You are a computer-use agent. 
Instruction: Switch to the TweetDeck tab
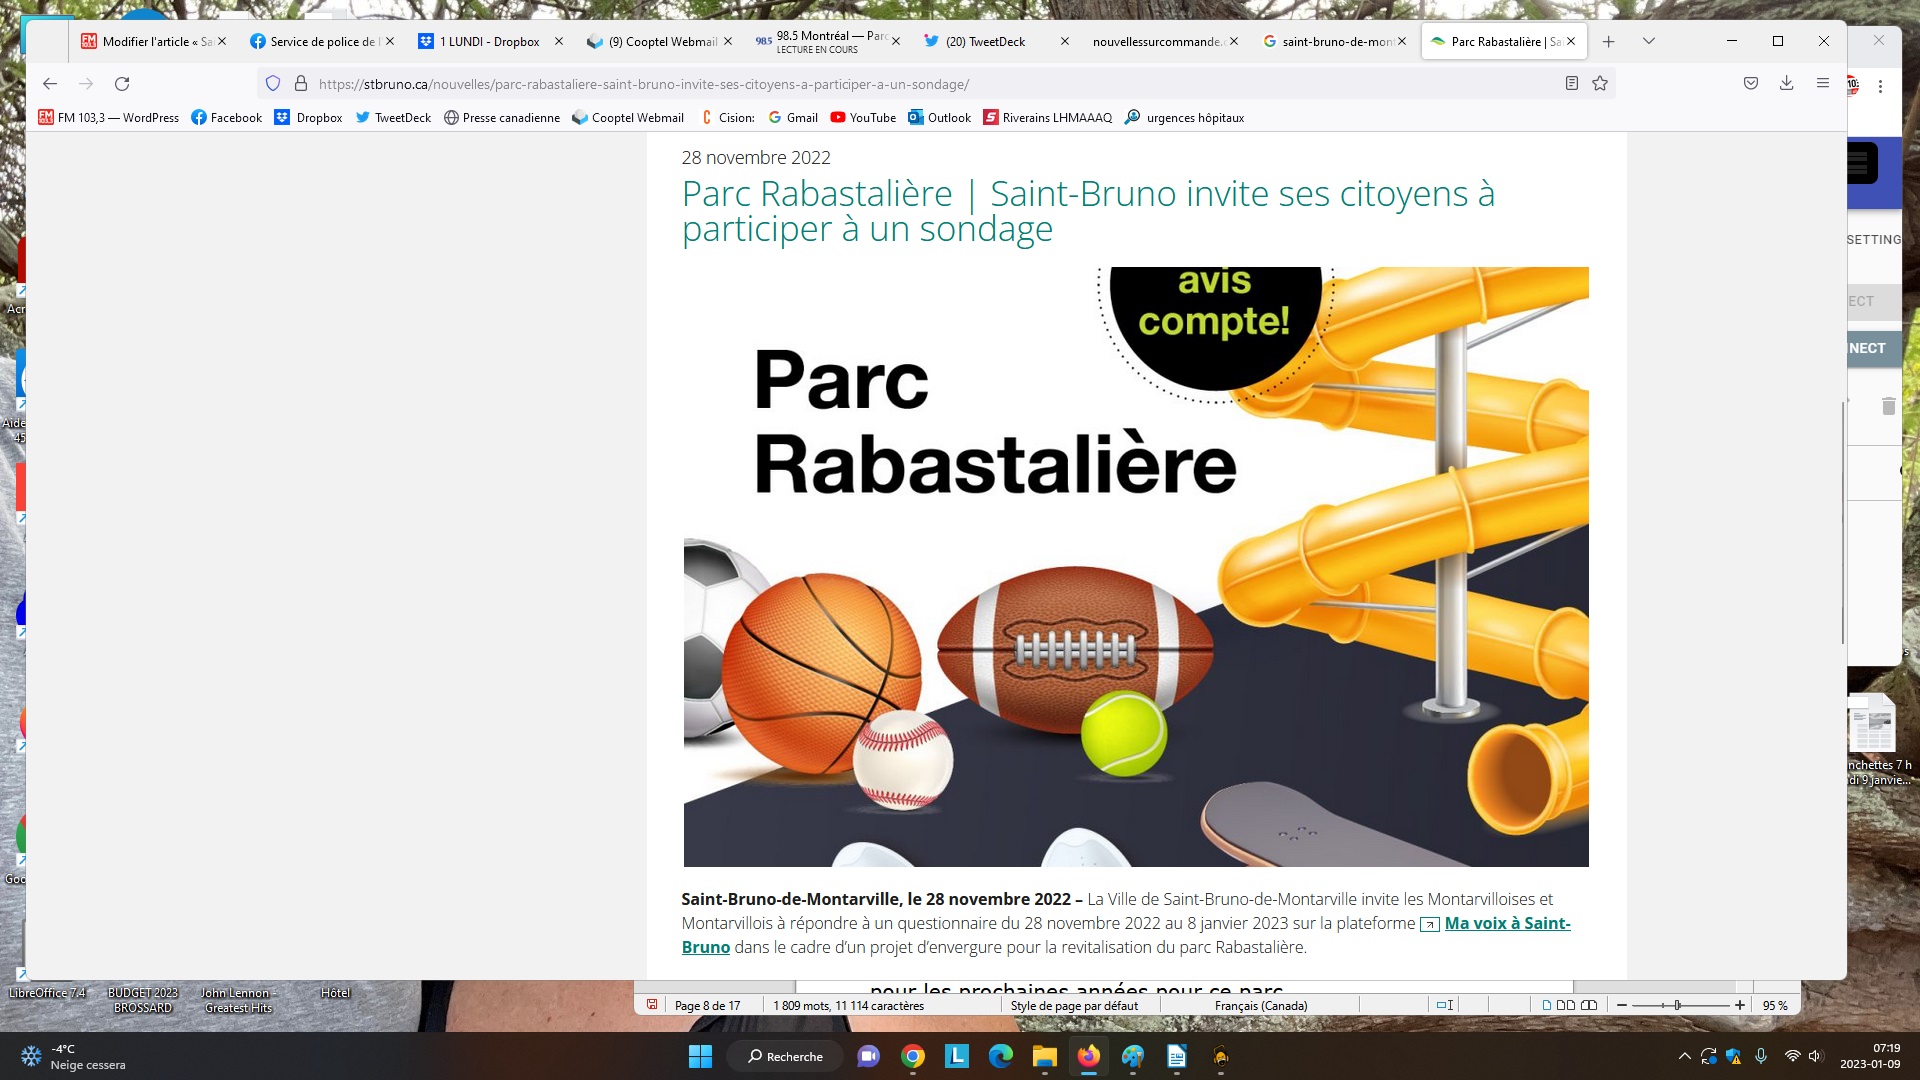point(985,41)
